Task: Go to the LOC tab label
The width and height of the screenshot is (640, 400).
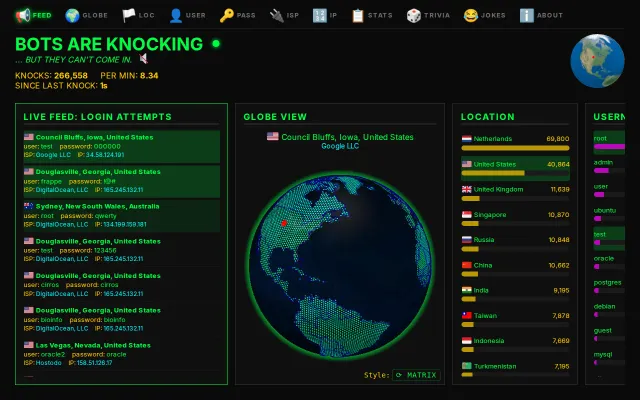Action: coord(147,16)
